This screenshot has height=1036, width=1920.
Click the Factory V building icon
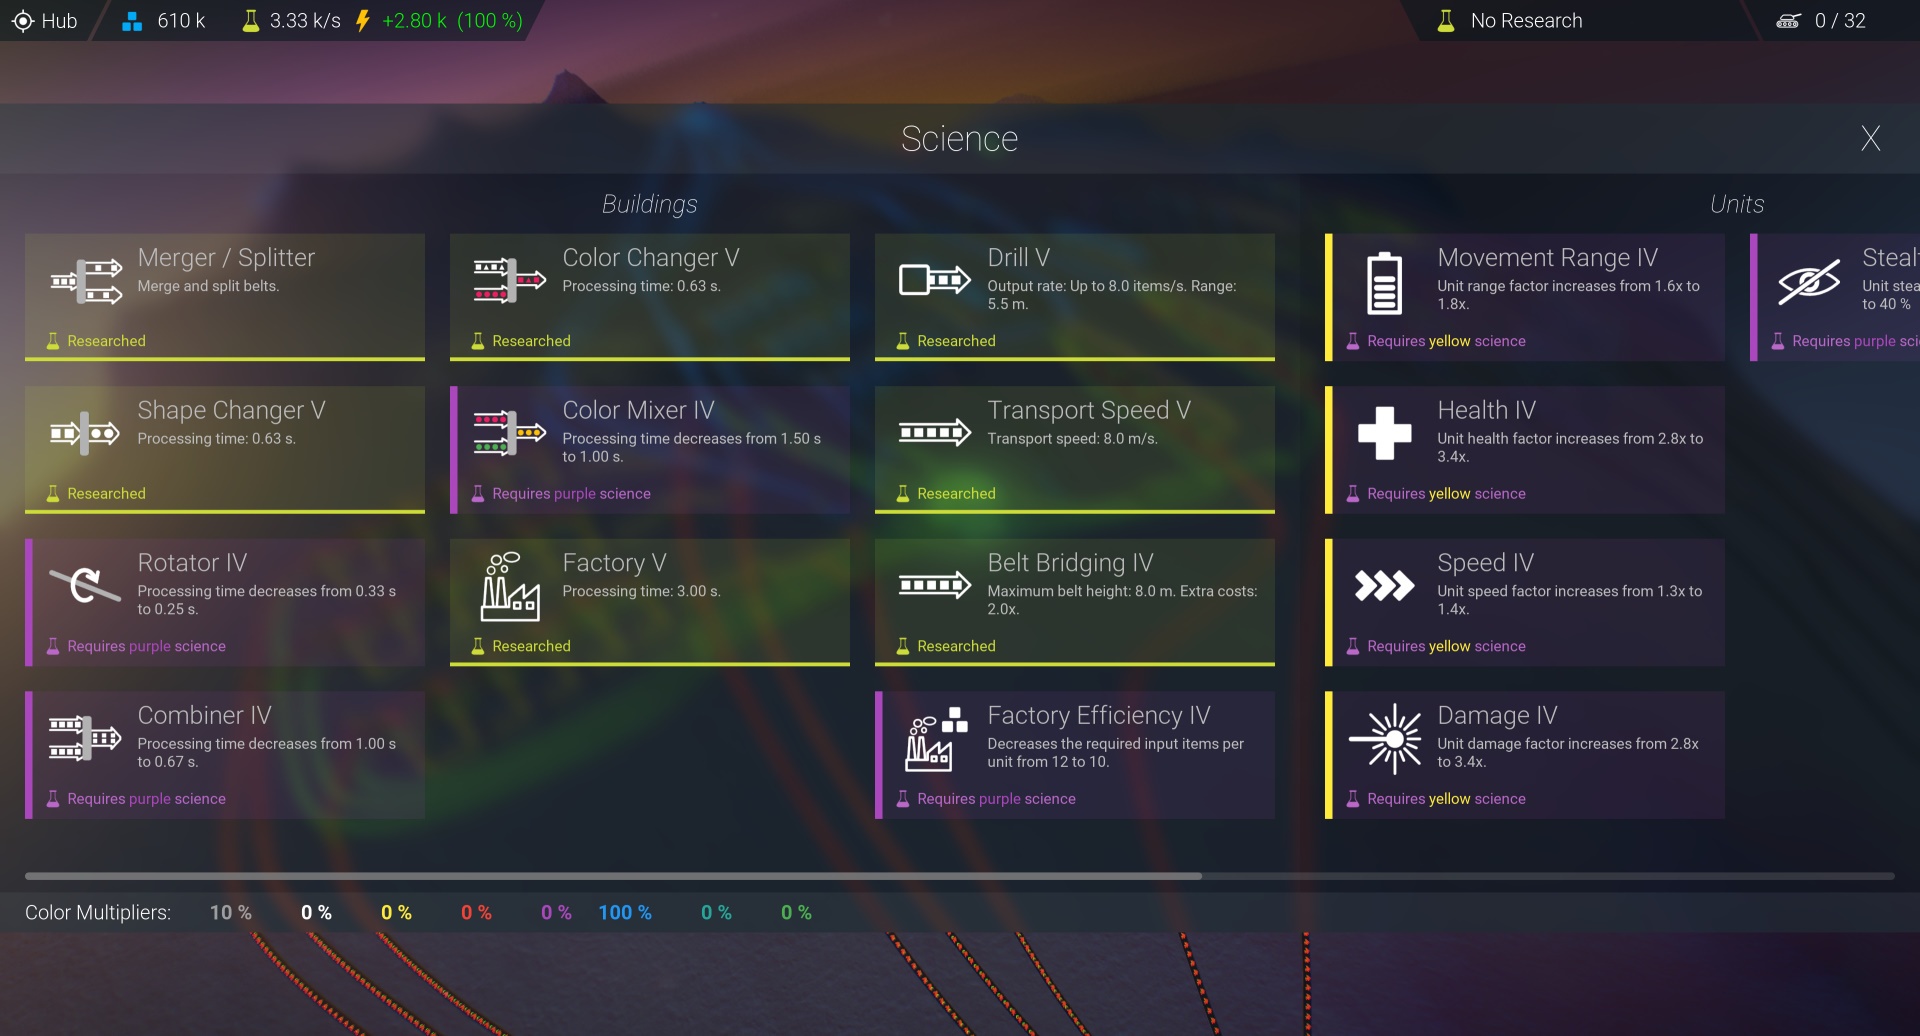[510, 586]
